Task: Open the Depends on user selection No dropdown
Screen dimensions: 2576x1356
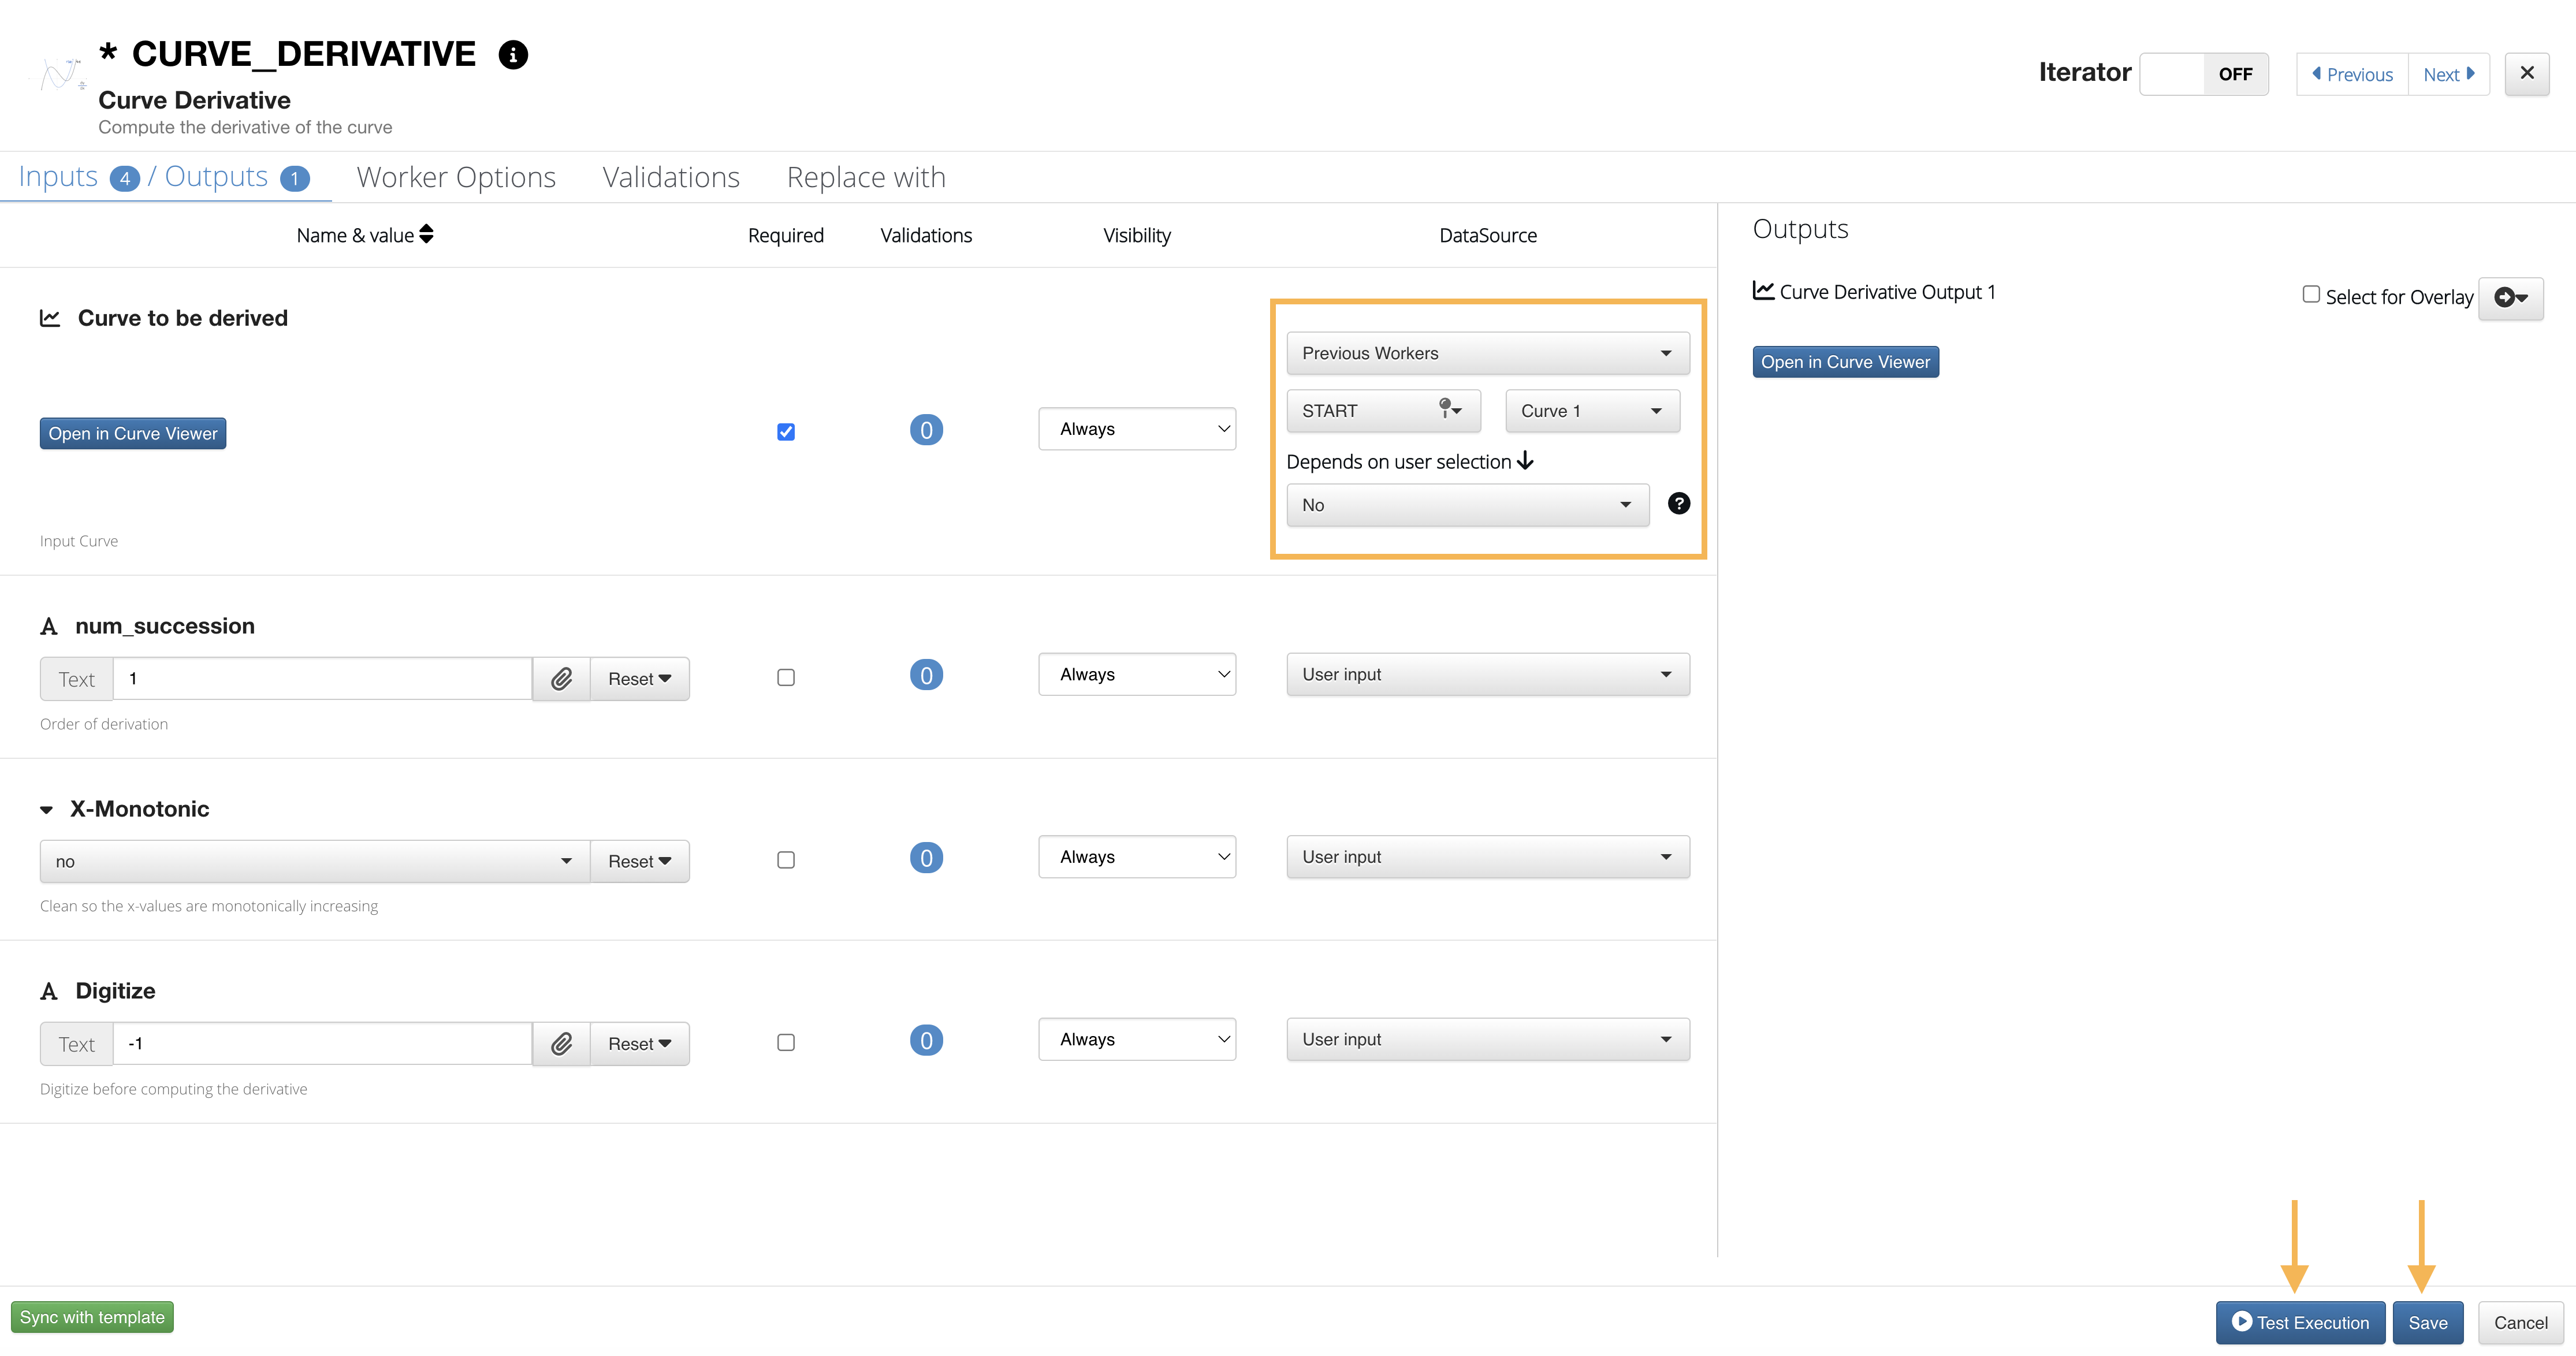Action: [x=1468, y=506]
